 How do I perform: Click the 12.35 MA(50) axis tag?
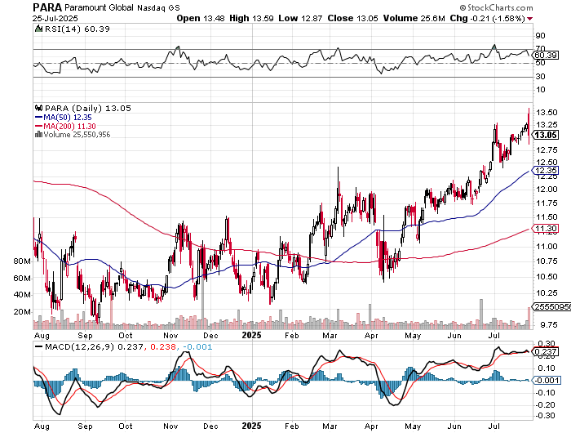point(546,170)
